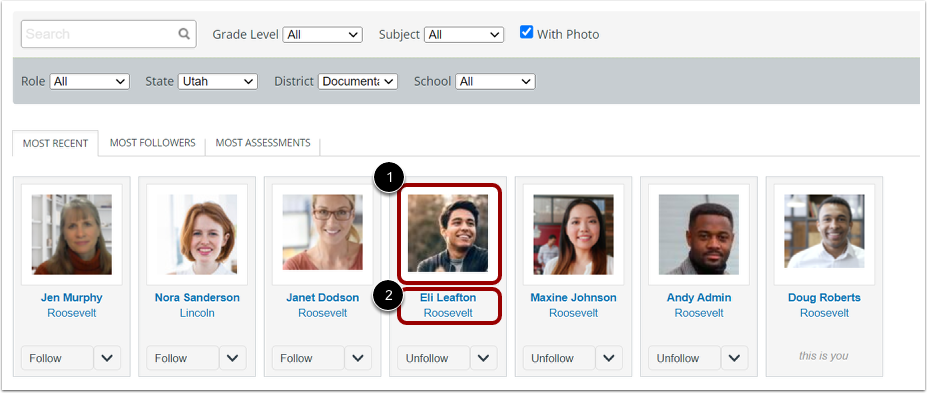Unfollow Andy Admin
This screenshot has width=927, height=393.
tap(684, 358)
